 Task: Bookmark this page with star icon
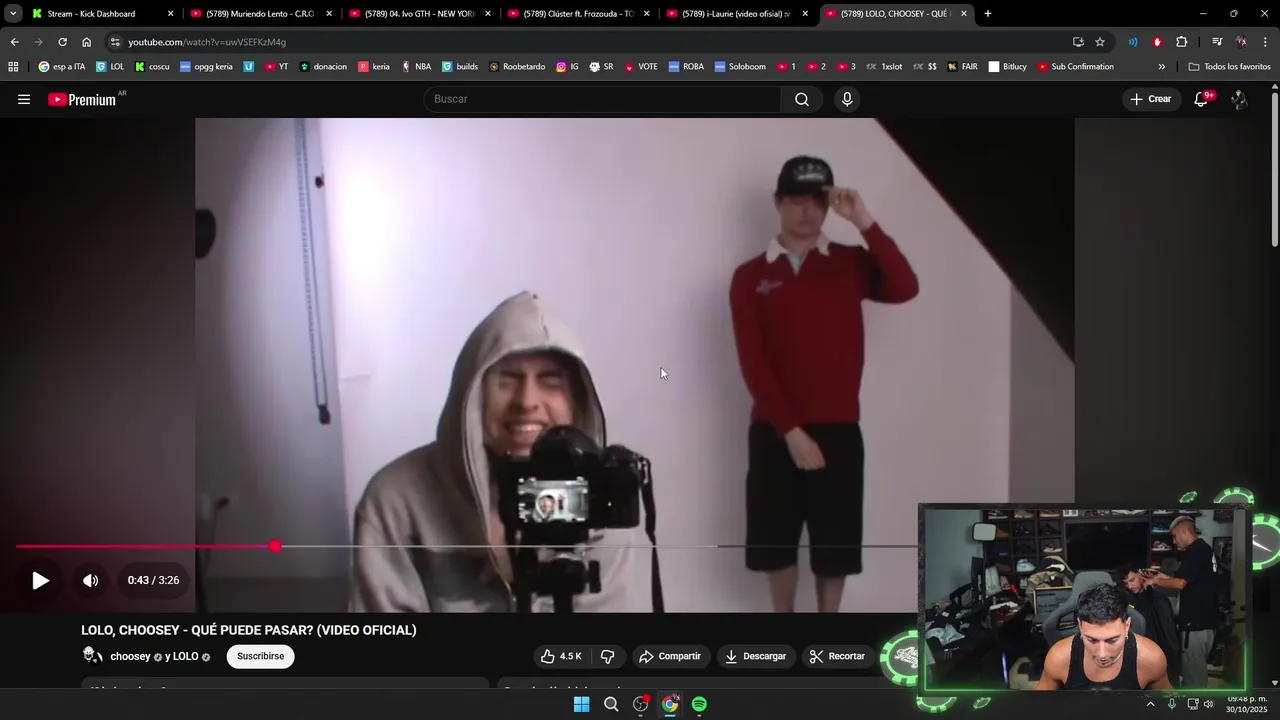point(1100,42)
